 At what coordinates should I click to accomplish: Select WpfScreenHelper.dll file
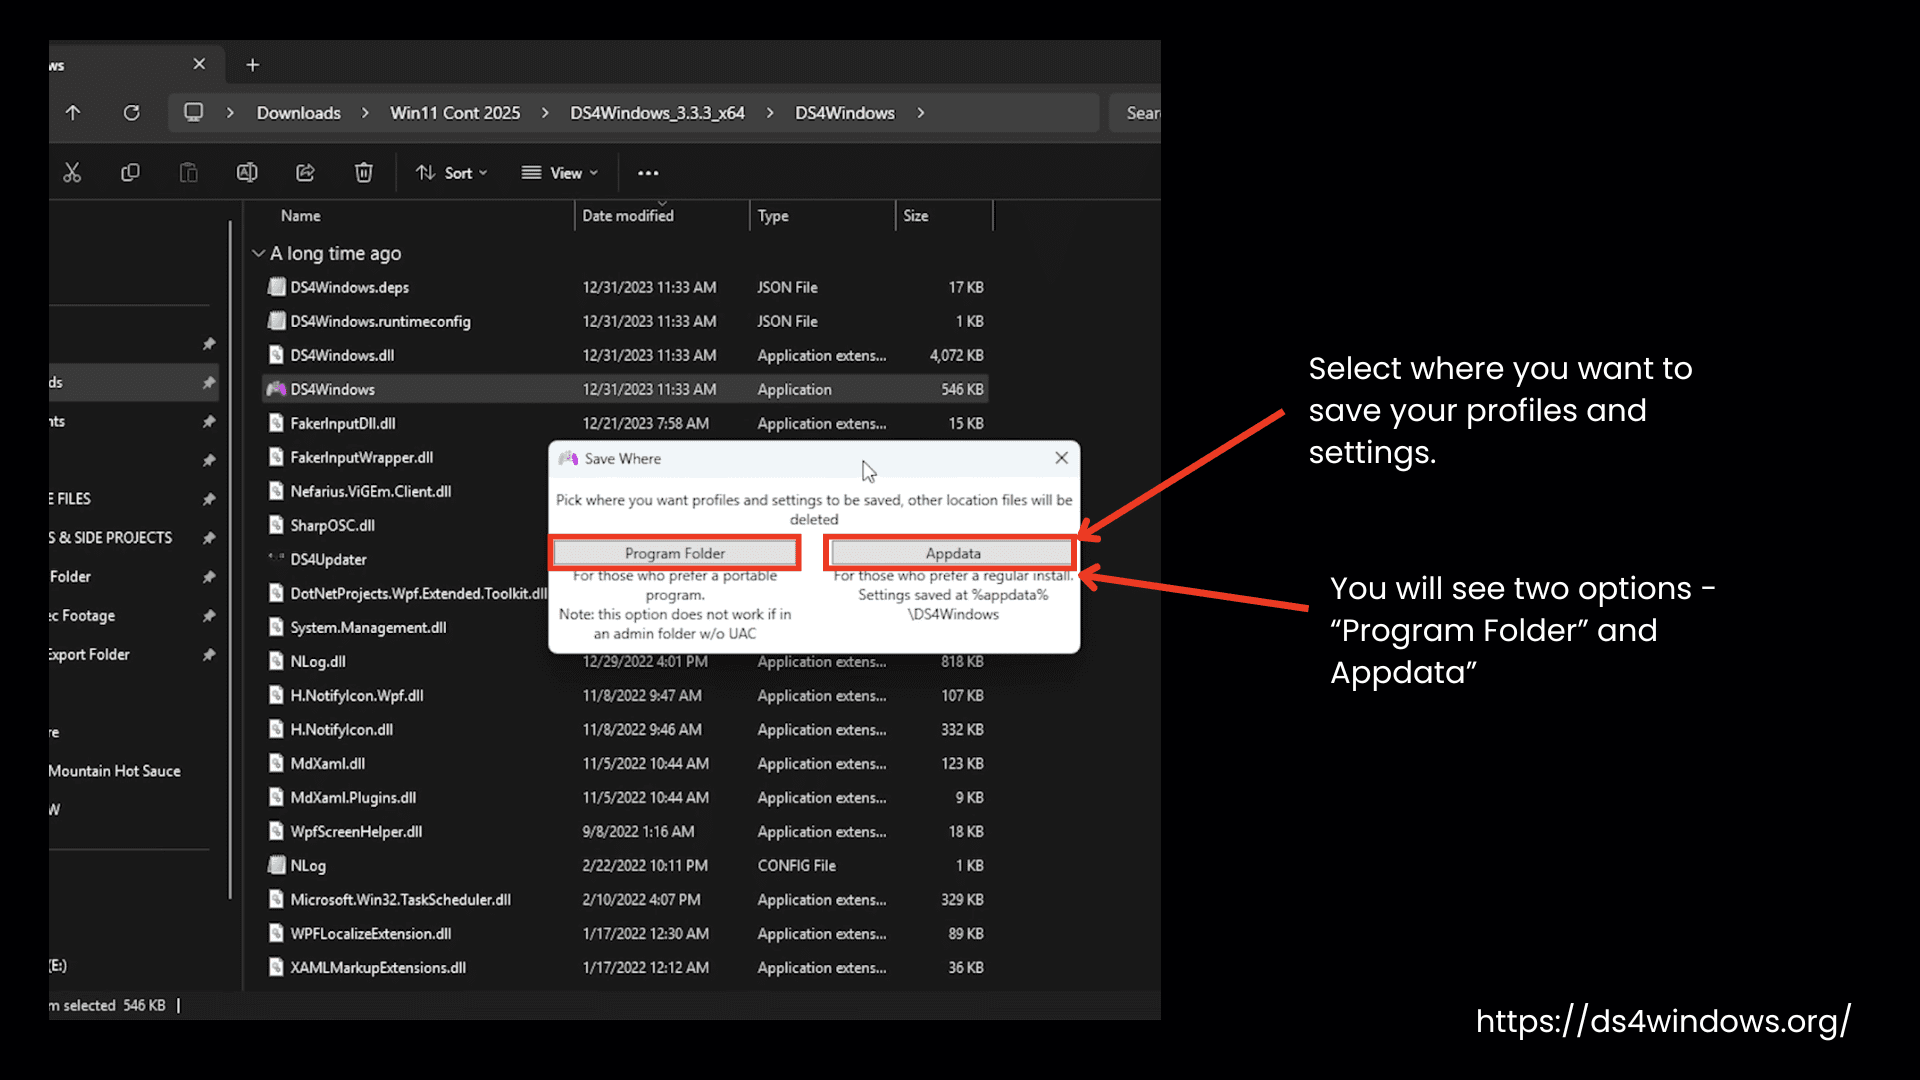click(x=356, y=831)
